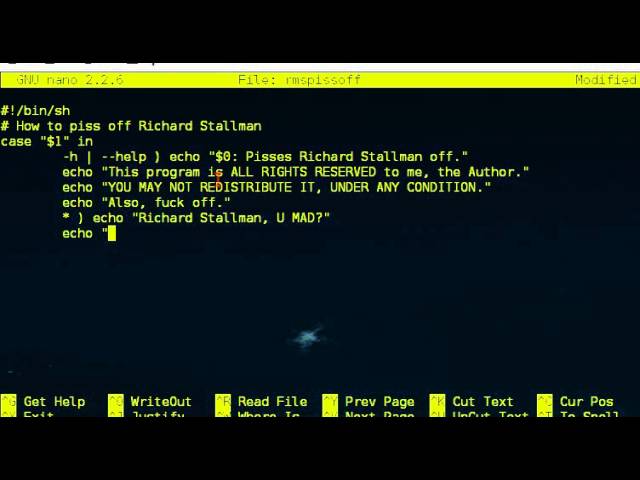Click the '-h | --help )' line
The height and width of the screenshot is (480, 640).
point(265,157)
